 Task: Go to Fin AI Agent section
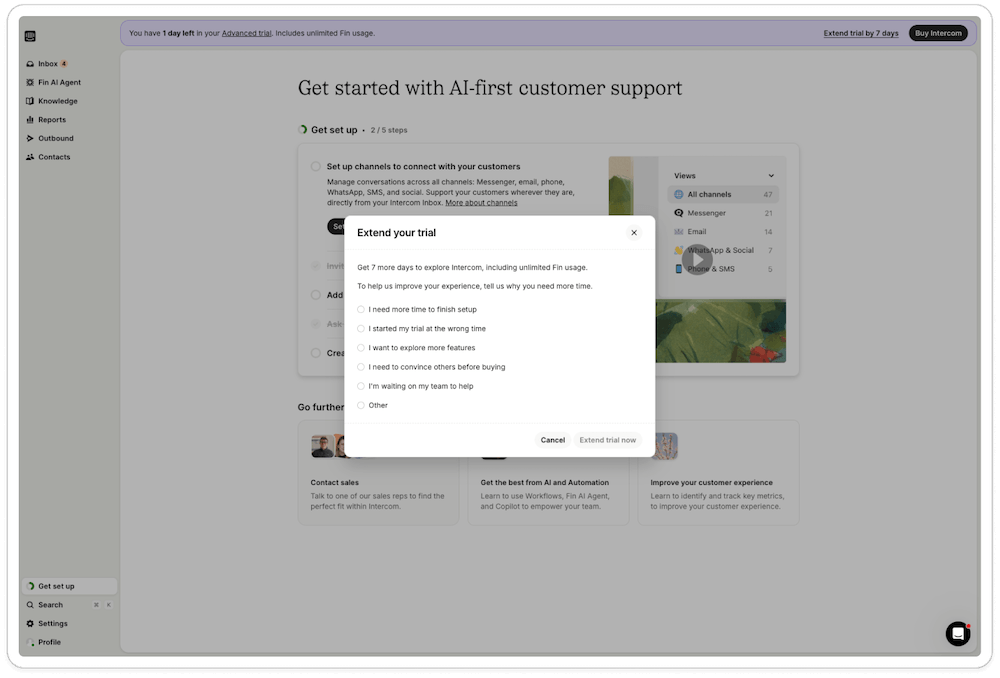click(68, 82)
